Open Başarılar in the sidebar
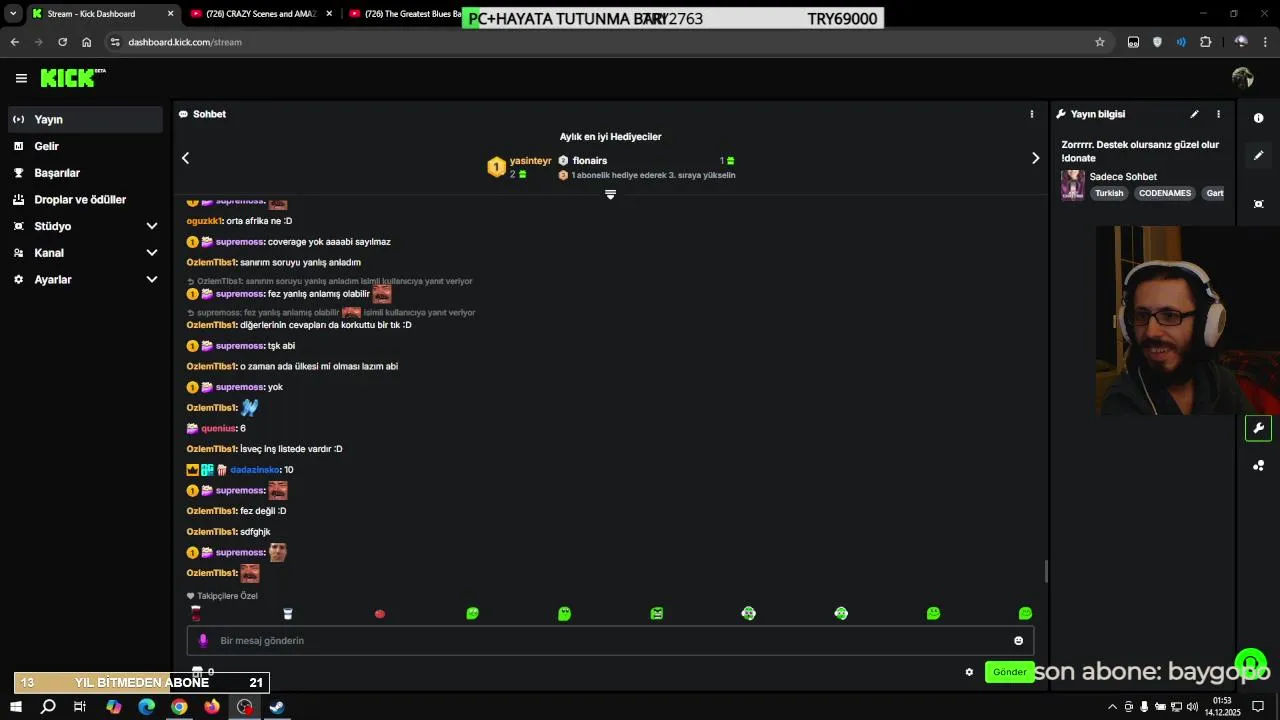1280x720 pixels. click(x=85, y=173)
